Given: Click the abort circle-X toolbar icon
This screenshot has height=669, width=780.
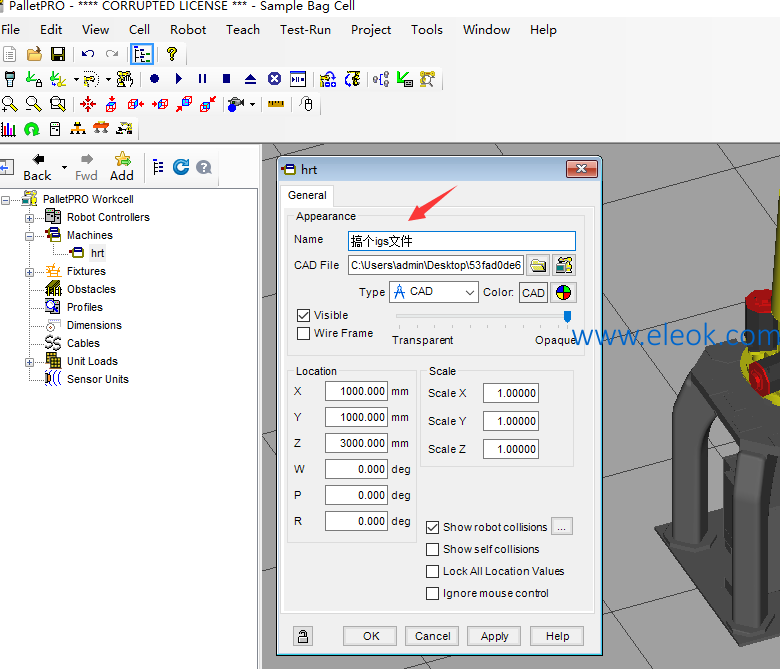Looking at the screenshot, I should click(274, 79).
